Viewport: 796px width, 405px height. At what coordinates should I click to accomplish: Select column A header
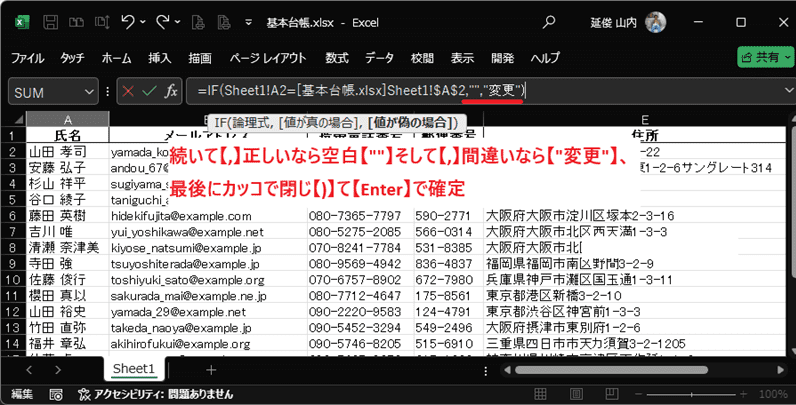tap(67, 119)
